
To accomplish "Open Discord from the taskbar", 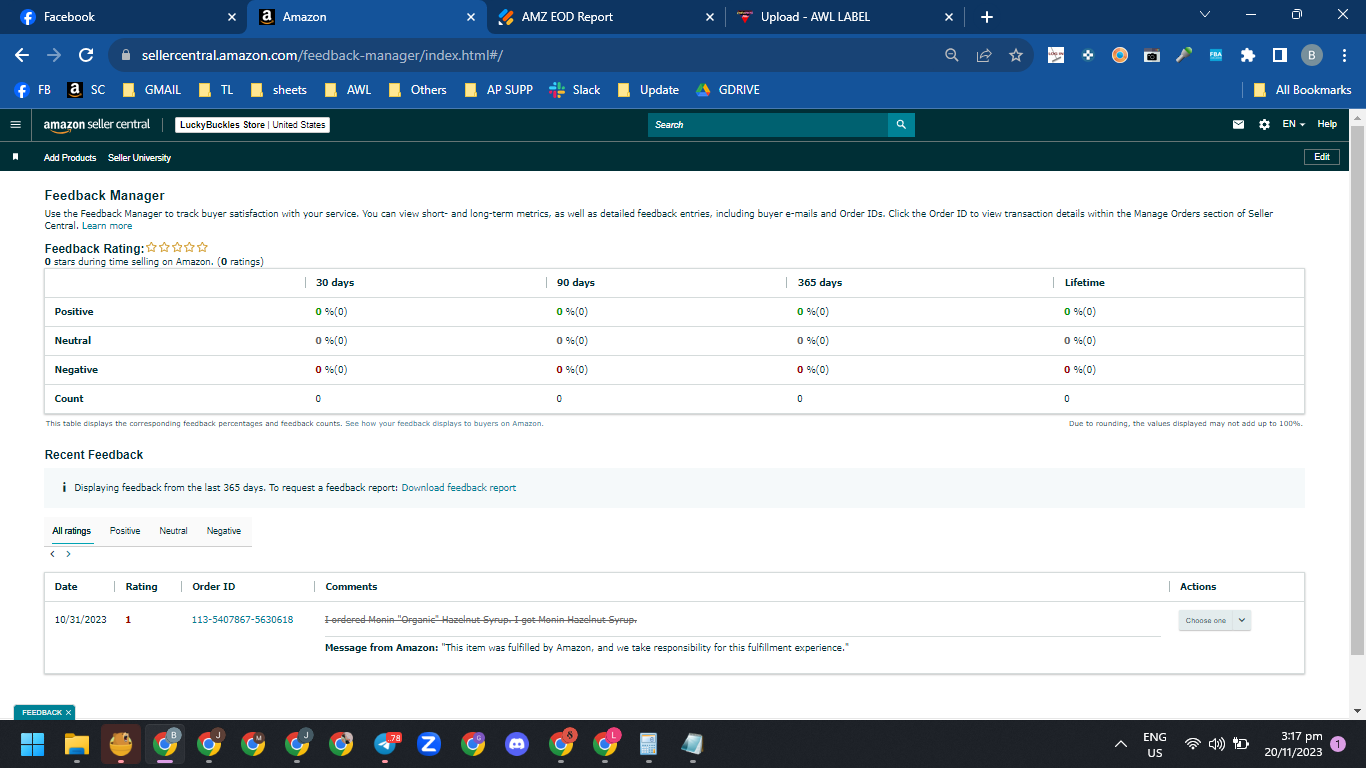I will [517, 743].
